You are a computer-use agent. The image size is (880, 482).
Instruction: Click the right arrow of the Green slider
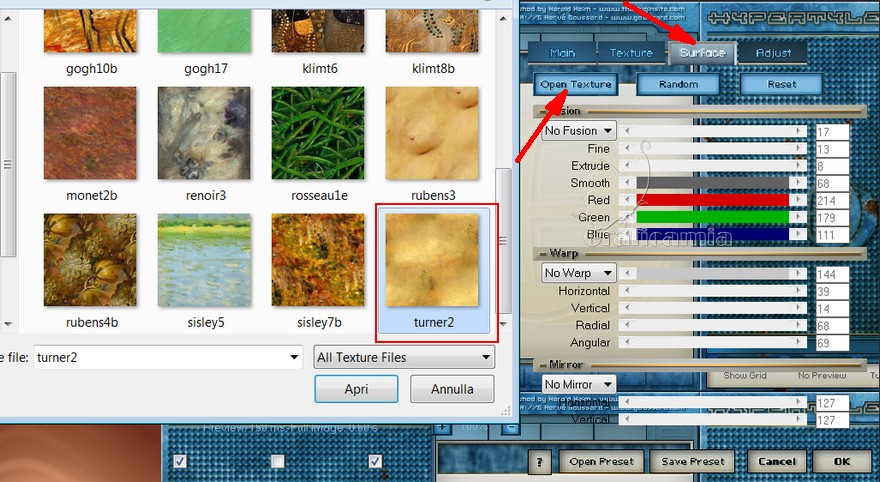coord(798,217)
